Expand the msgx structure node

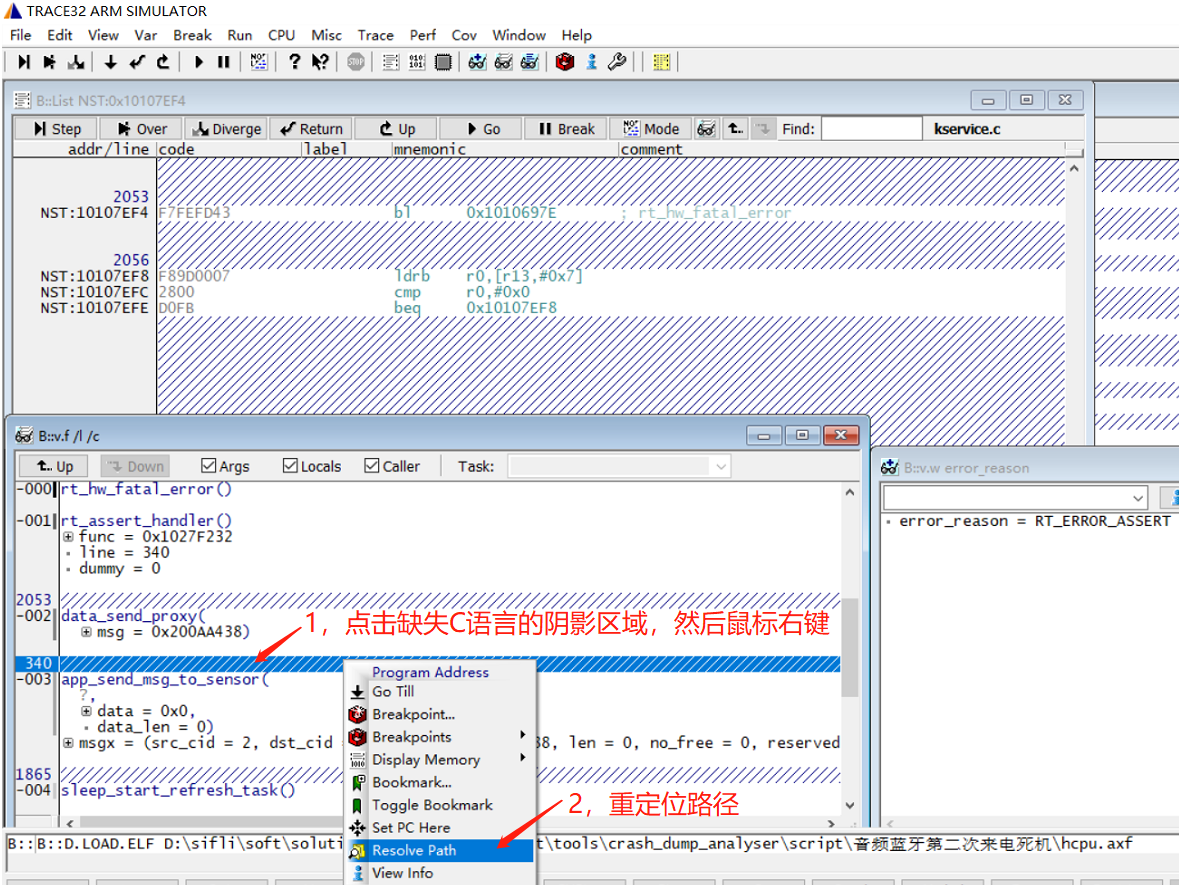tap(68, 743)
